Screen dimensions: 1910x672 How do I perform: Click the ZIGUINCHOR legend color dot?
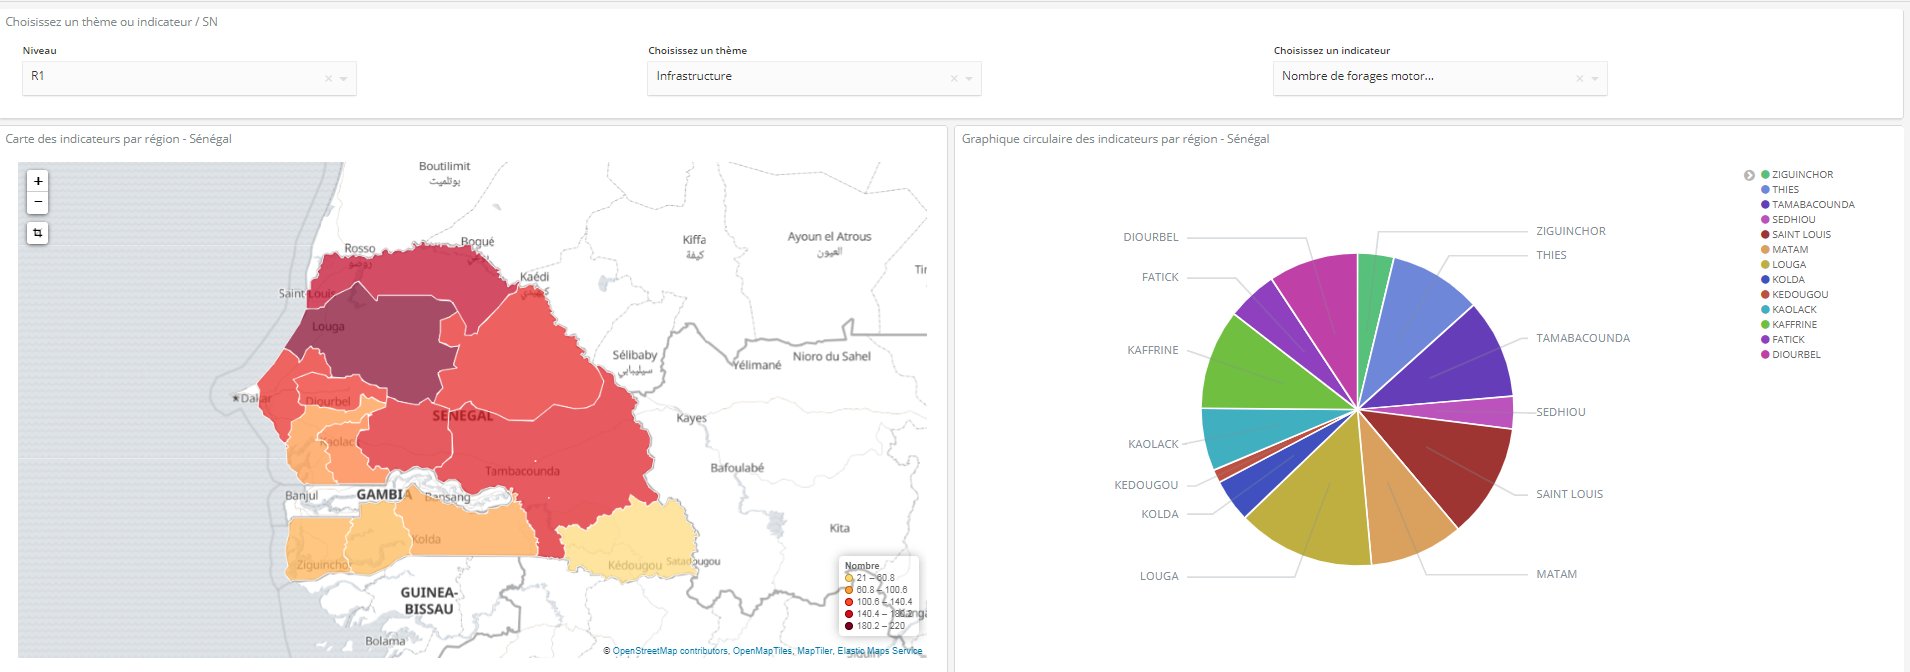(x=1766, y=175)
